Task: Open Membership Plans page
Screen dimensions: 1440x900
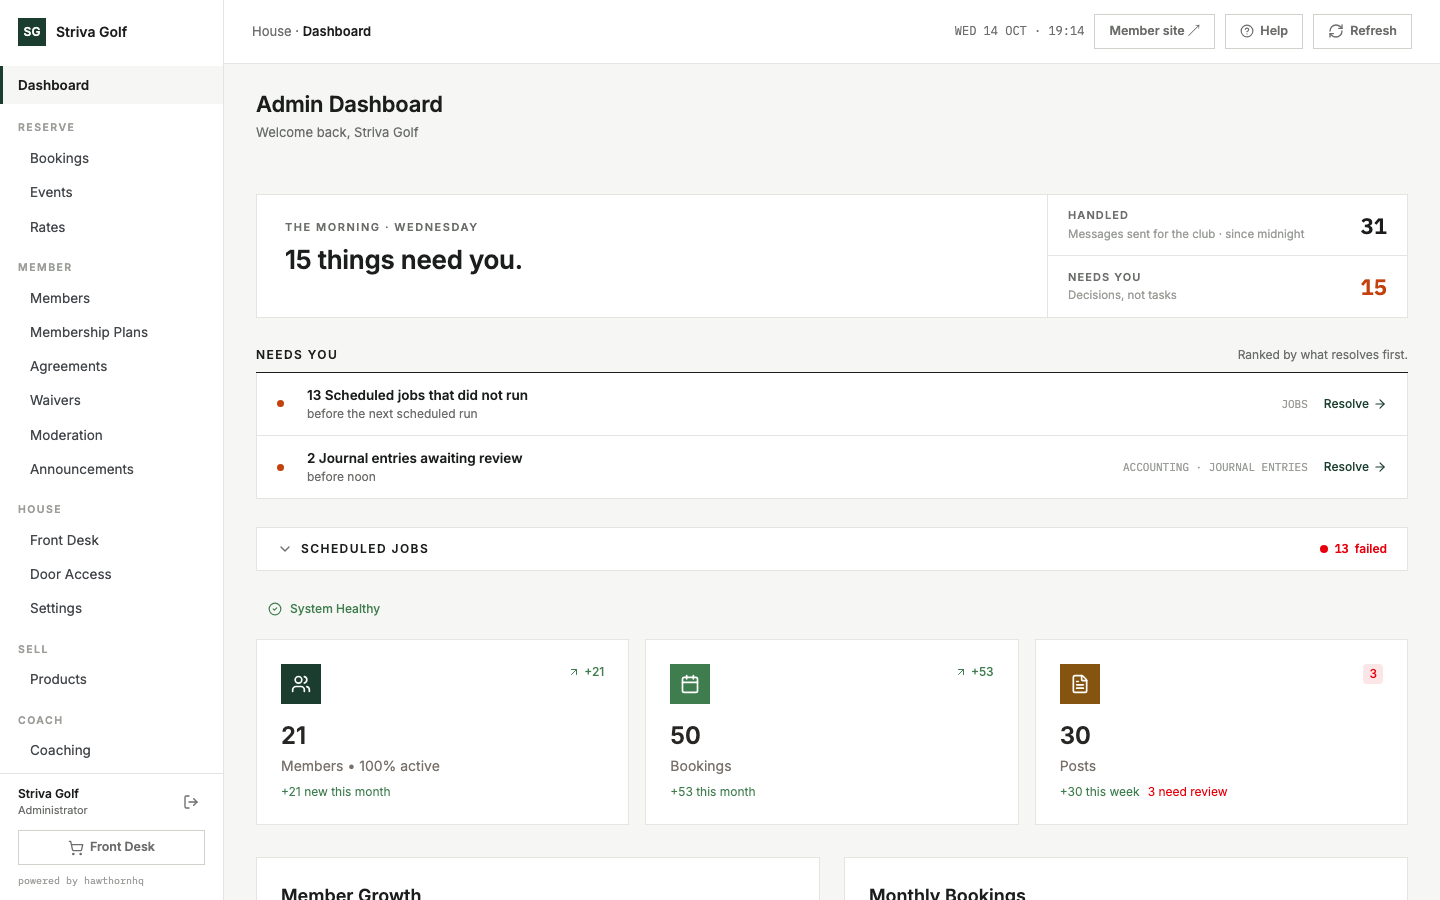Action: point(112,332)
